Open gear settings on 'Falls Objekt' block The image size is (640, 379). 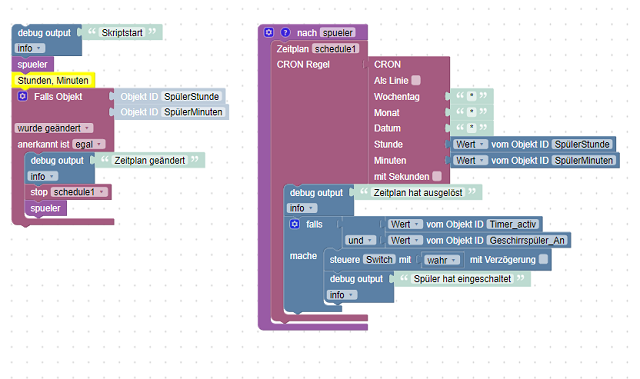(22, 96)
